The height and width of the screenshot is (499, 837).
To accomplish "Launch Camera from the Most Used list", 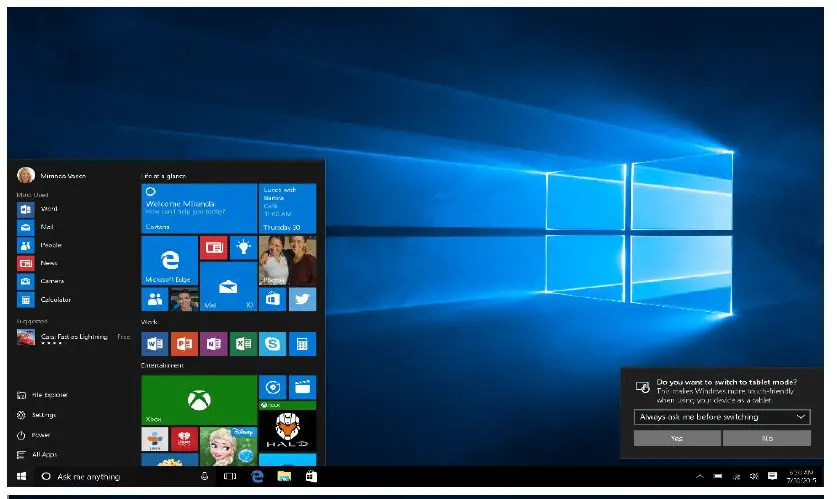I will tap(41, 281).
